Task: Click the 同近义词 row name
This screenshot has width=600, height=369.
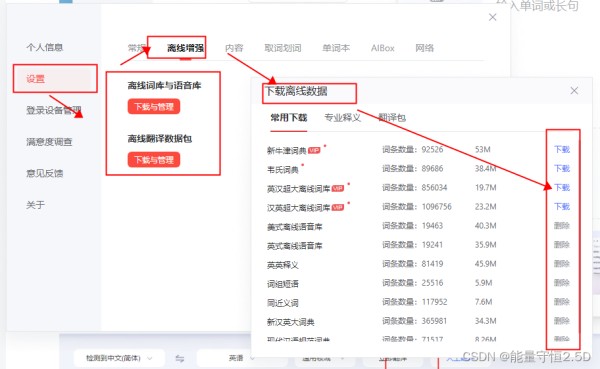Action: click(x=282, y=303)
